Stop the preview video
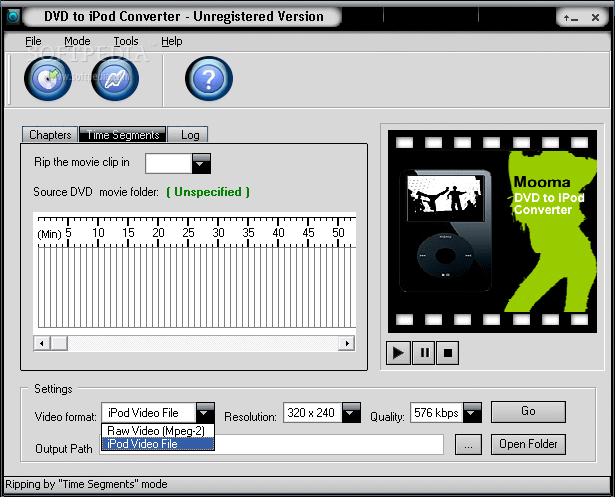 pyautogui.click(x=448, y=353)
